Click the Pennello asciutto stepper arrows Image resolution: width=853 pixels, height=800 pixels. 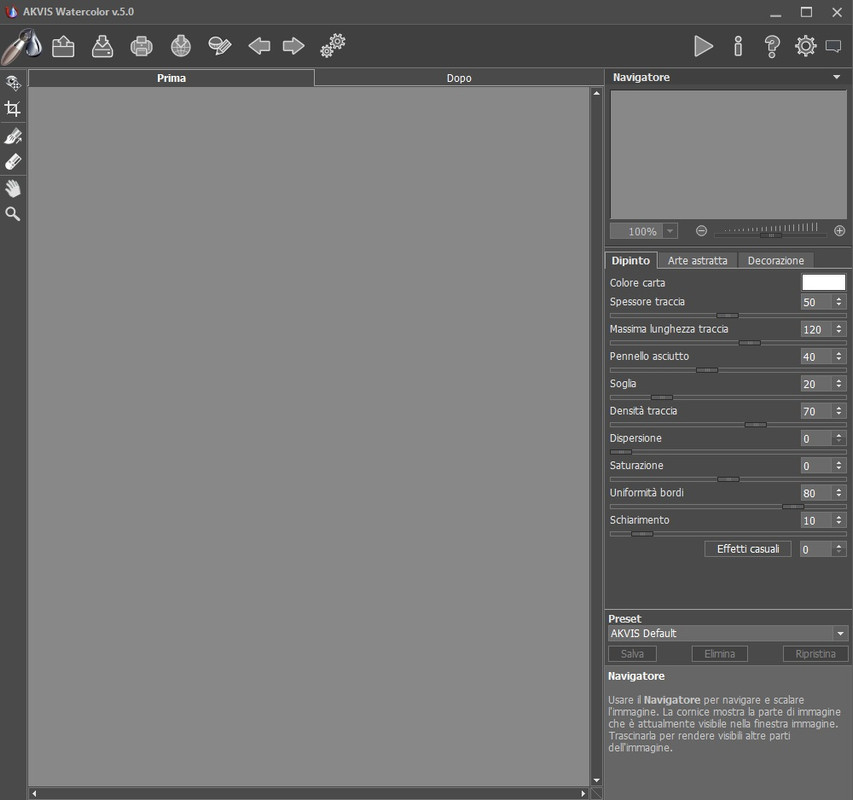[x=838, y=356]
